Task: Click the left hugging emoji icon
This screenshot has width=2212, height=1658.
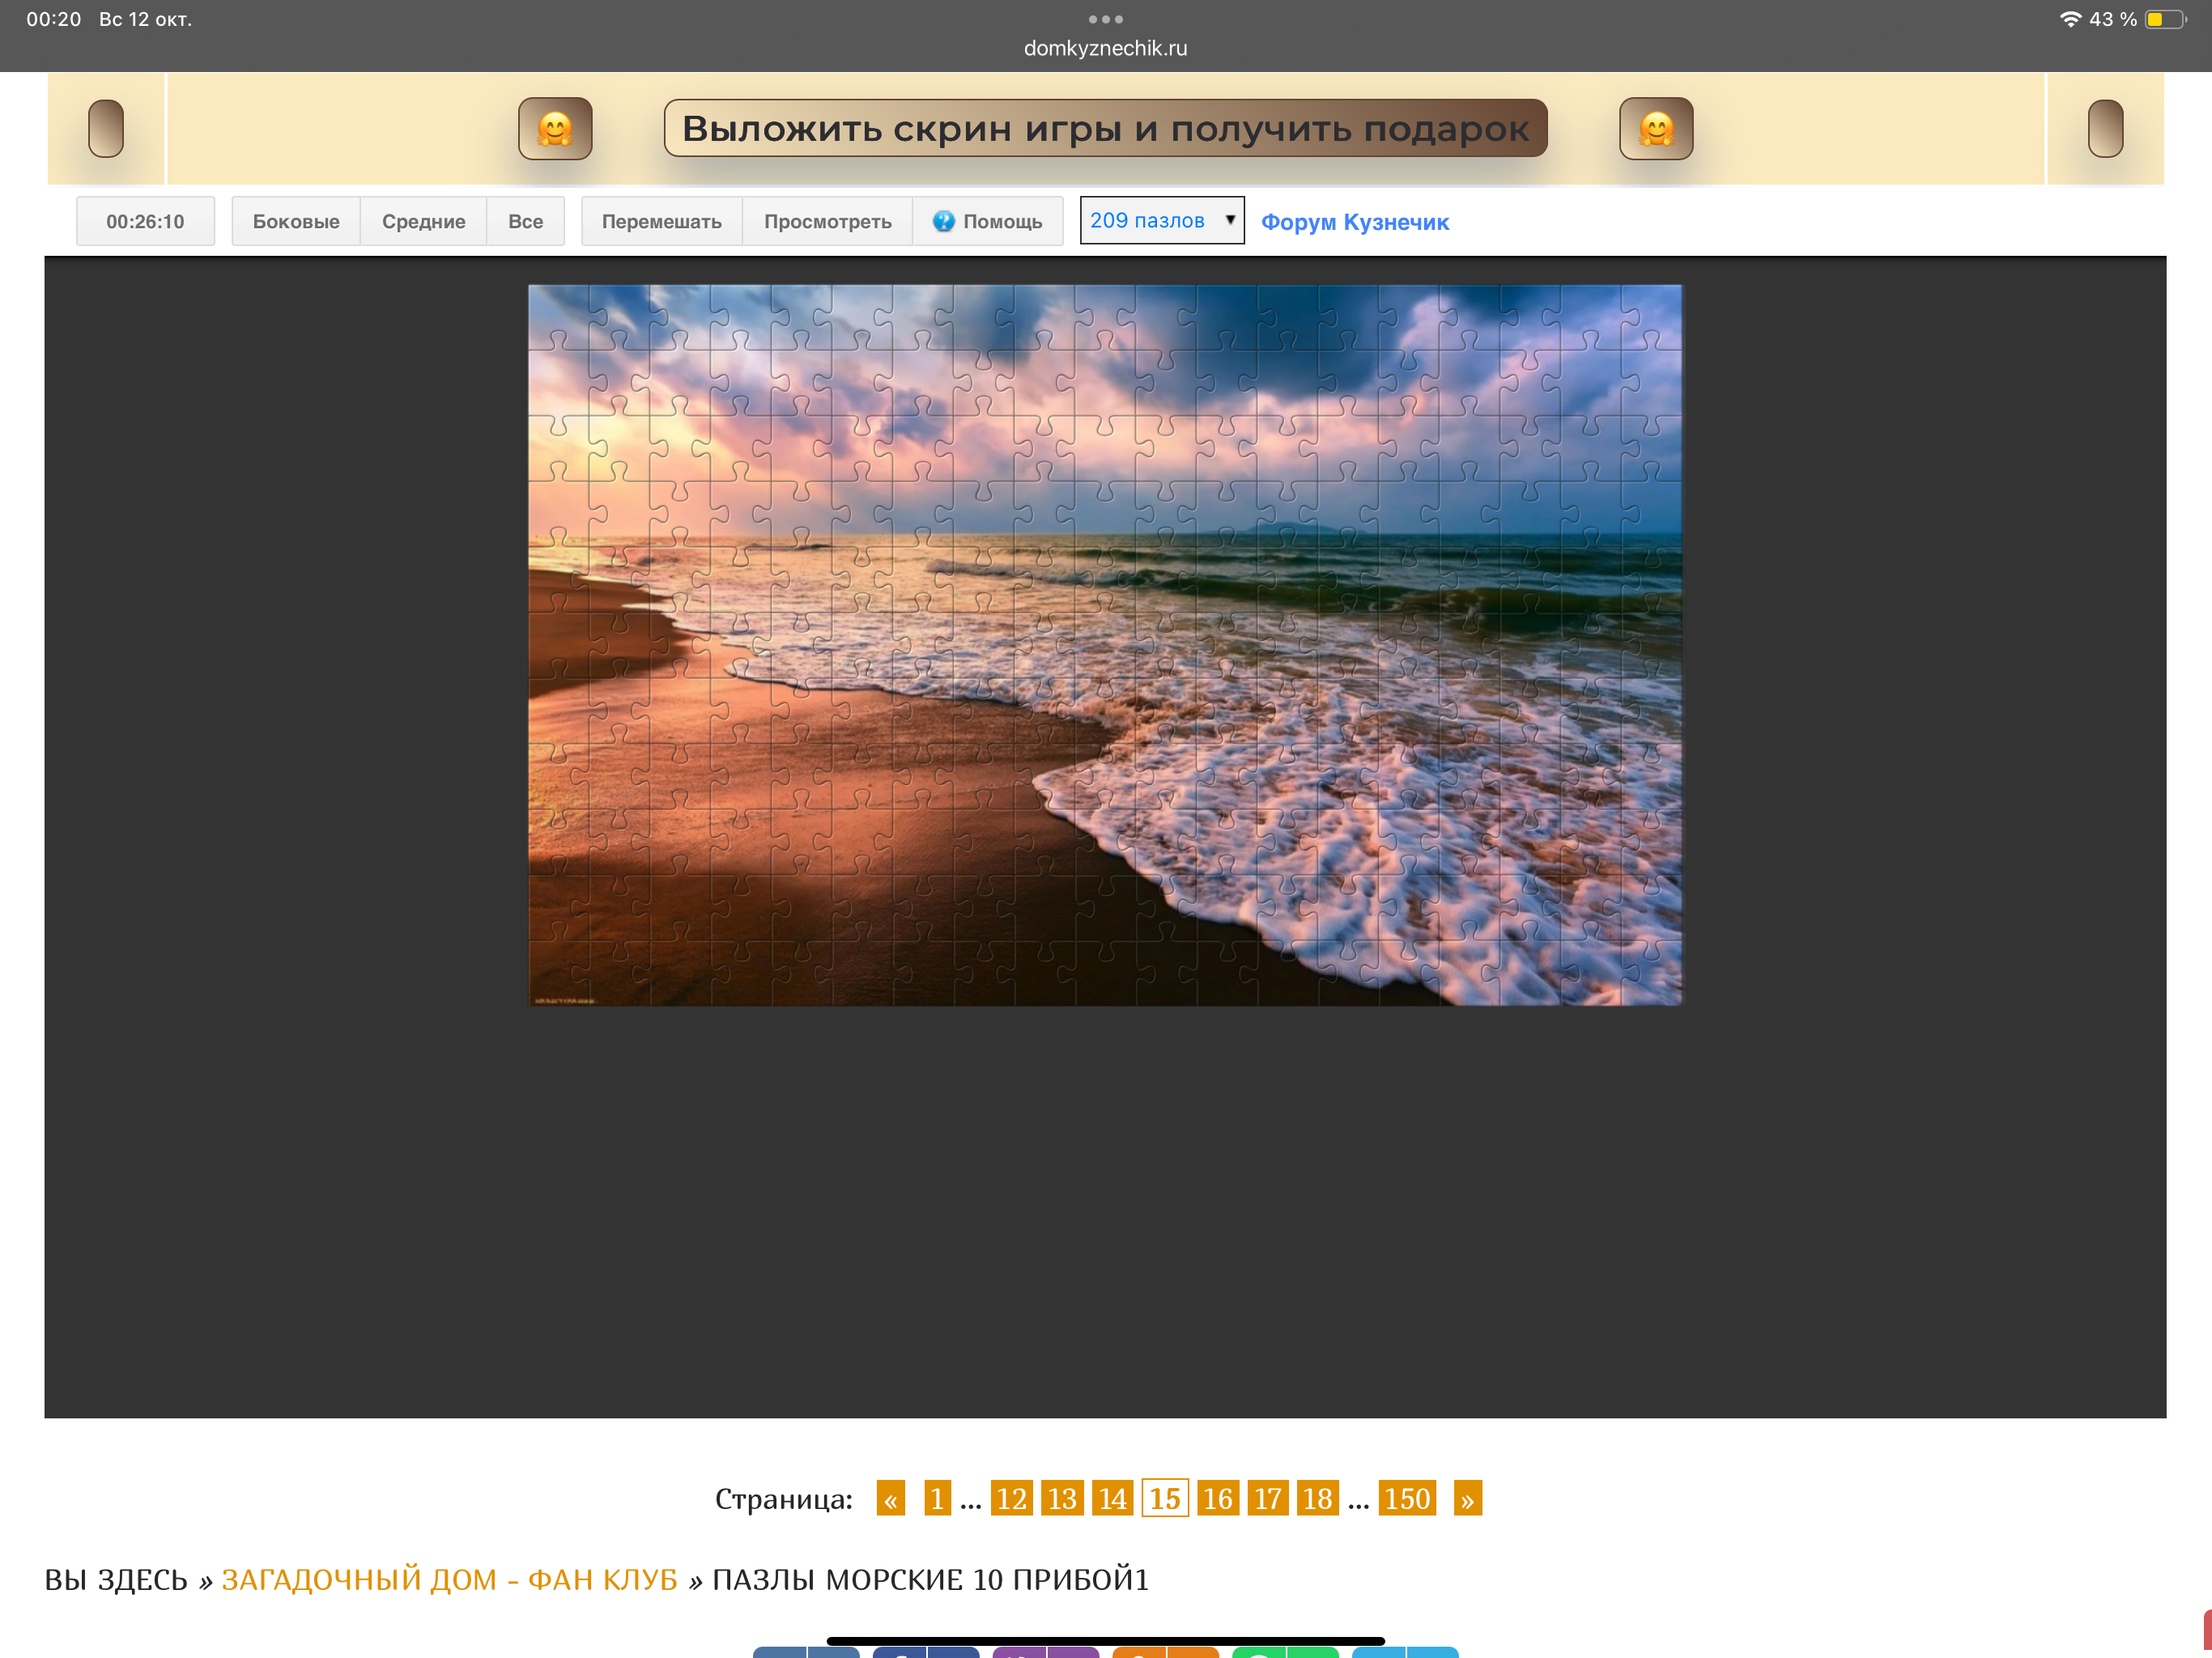Action: (x=555, y=129)
